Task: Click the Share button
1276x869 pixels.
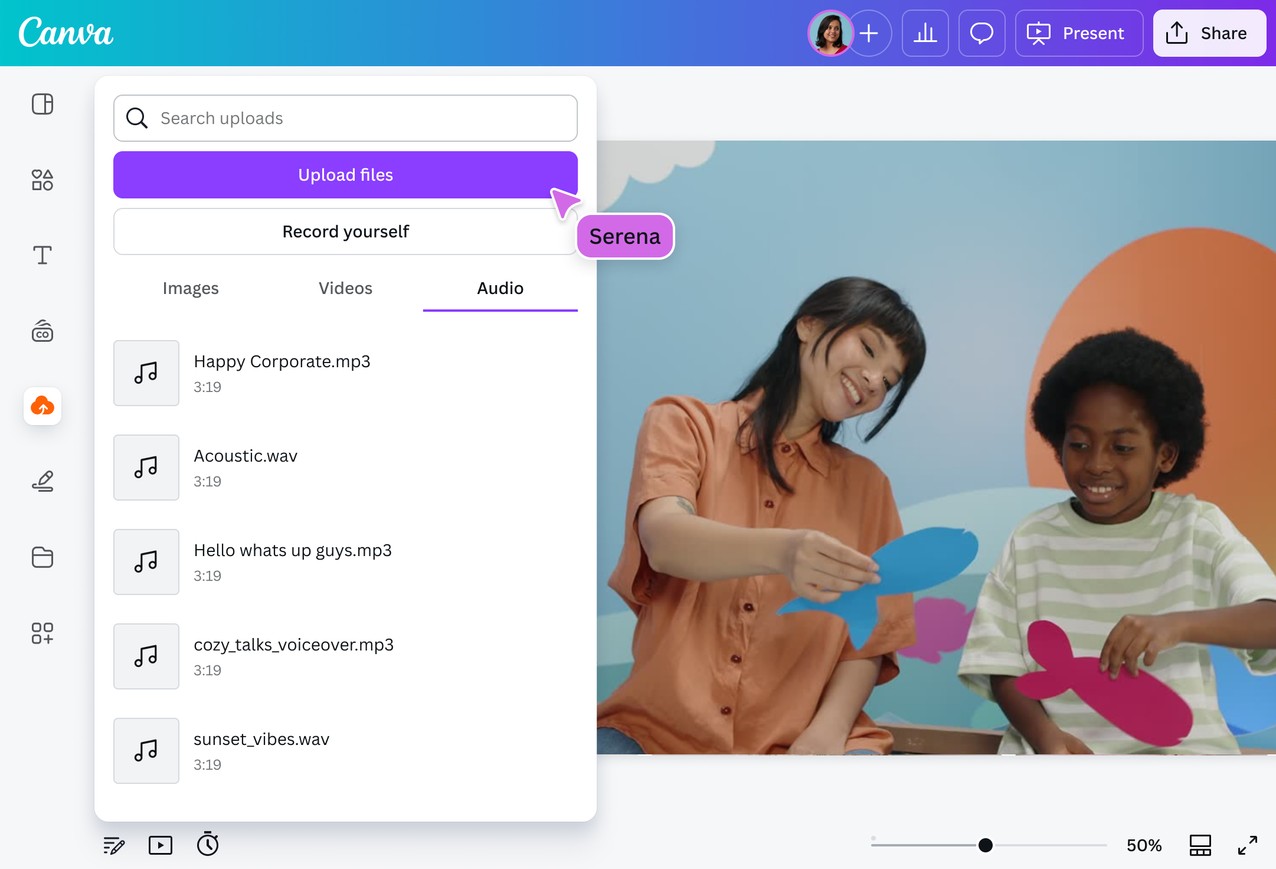Action: (1208, 34)
